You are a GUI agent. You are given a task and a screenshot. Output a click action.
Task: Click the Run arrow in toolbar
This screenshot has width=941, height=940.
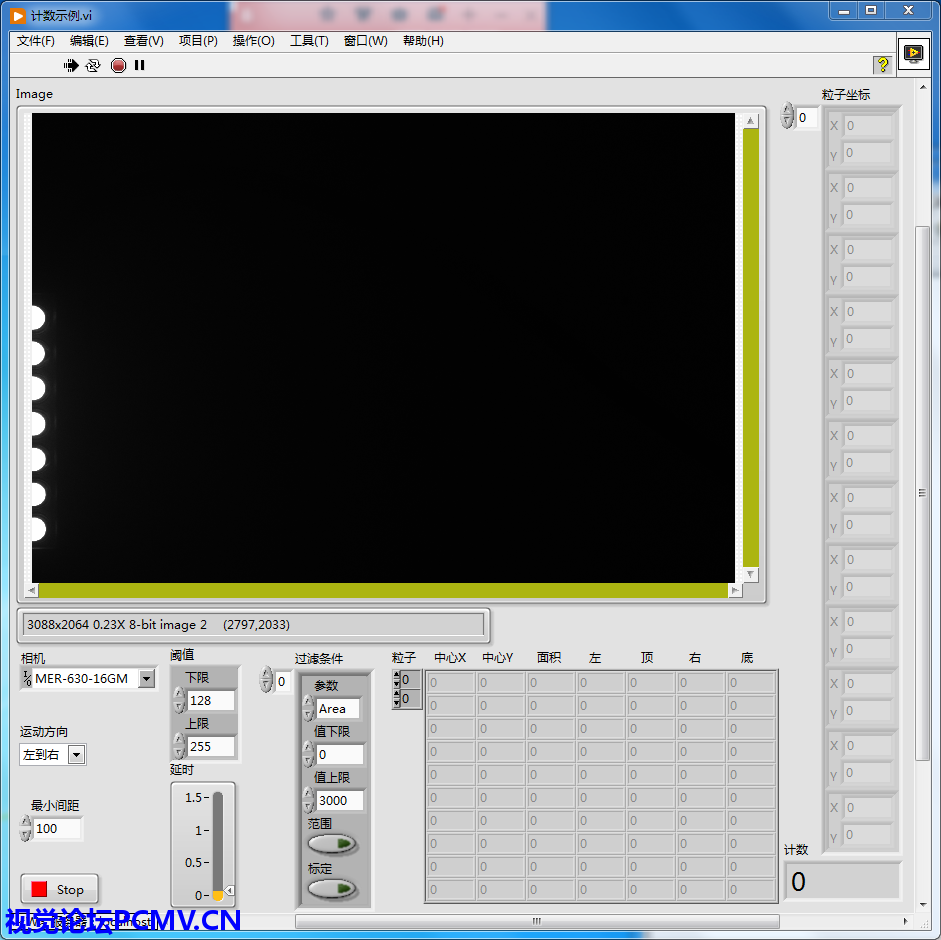click(x=71, y=65)
